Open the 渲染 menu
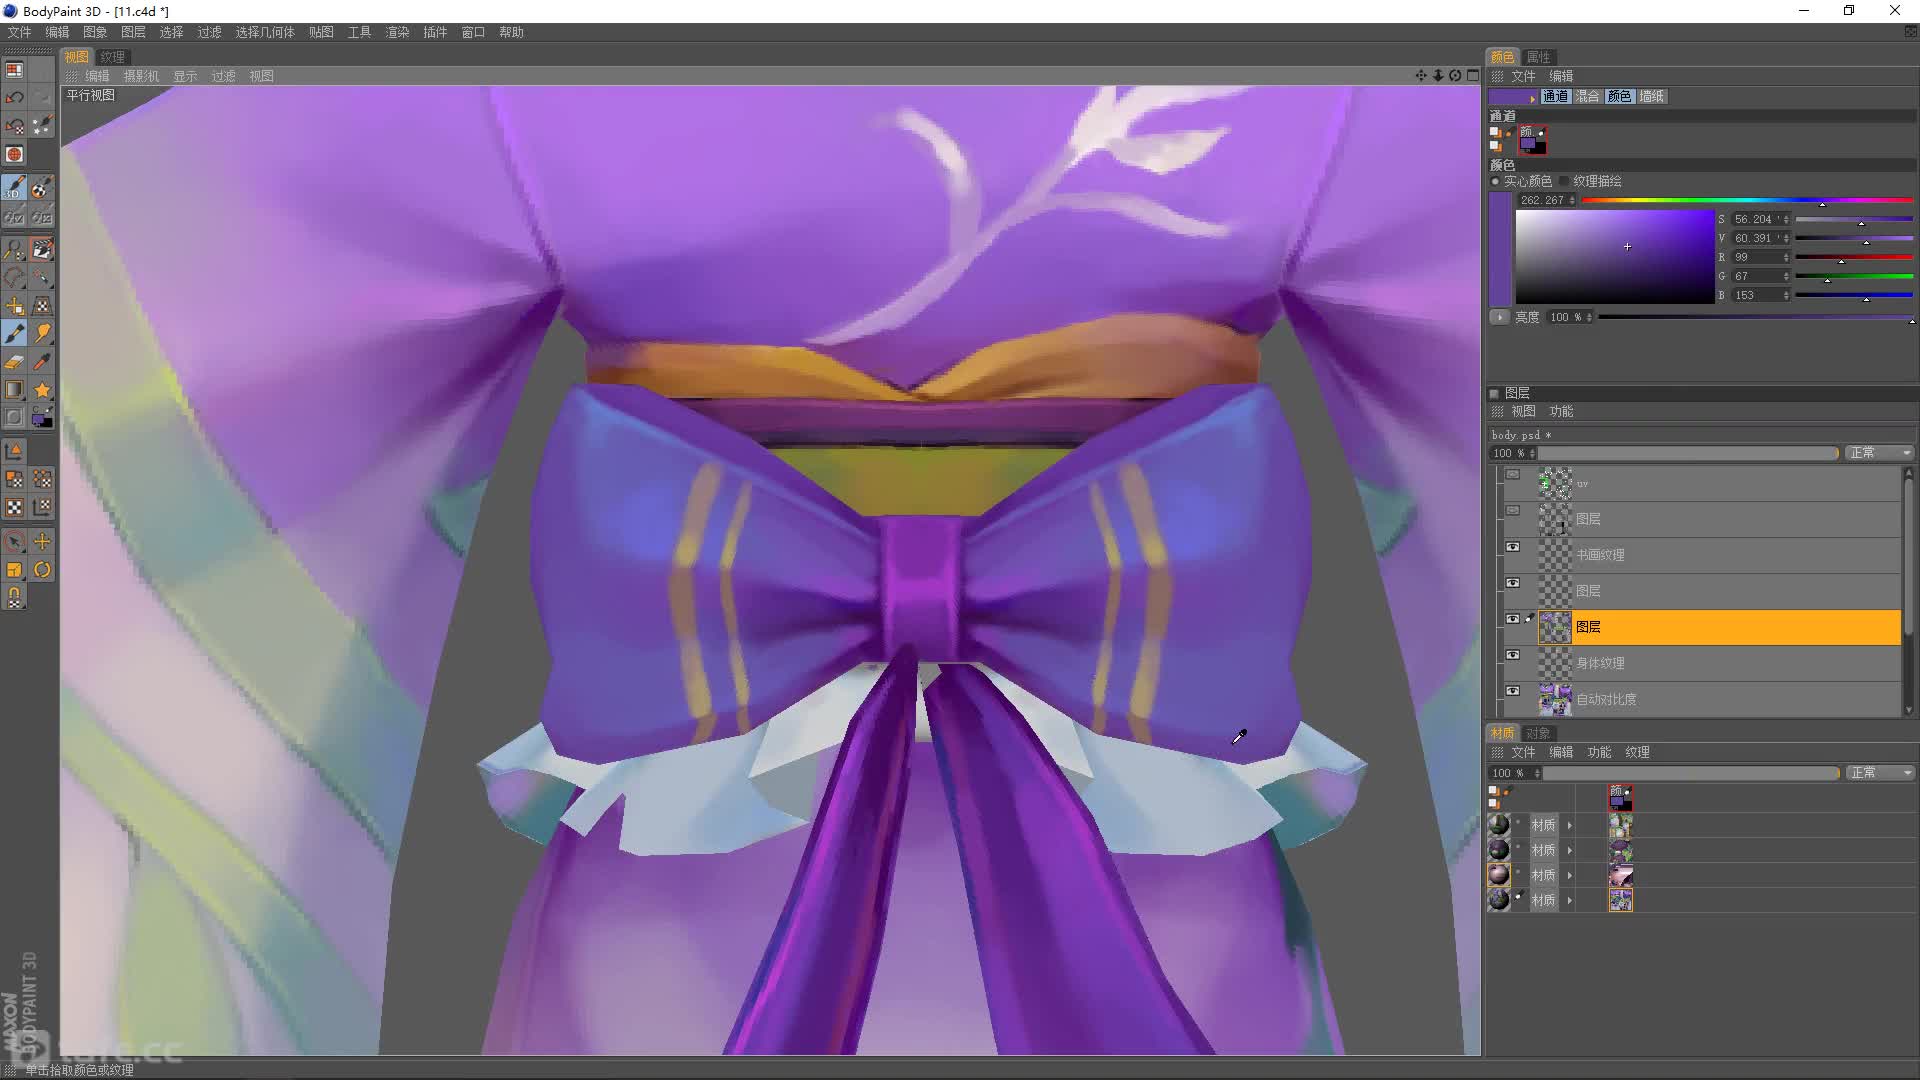Image resolution: width=1920 pixels, height=1080 pixels. (397, 32)
